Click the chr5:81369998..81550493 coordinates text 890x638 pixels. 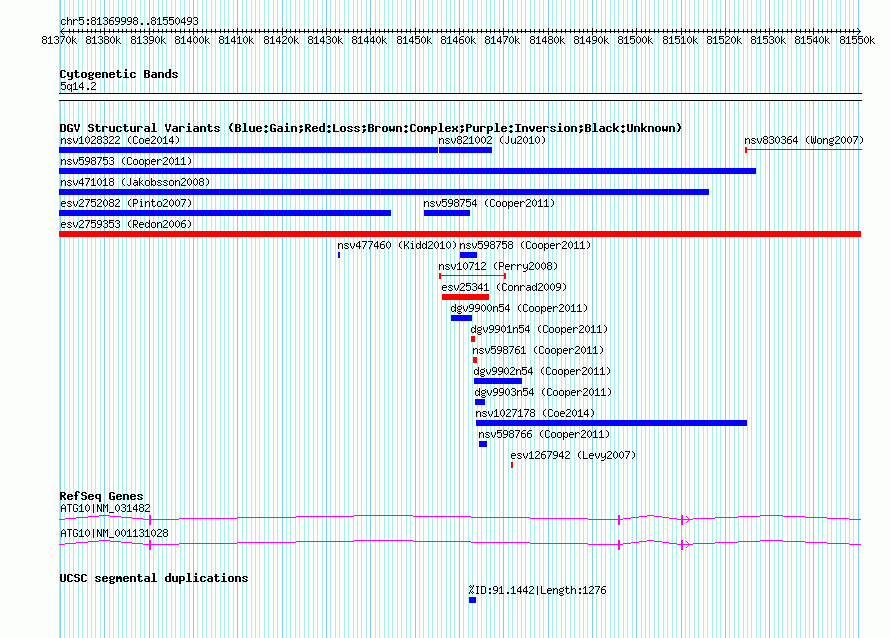coord(129,22)
